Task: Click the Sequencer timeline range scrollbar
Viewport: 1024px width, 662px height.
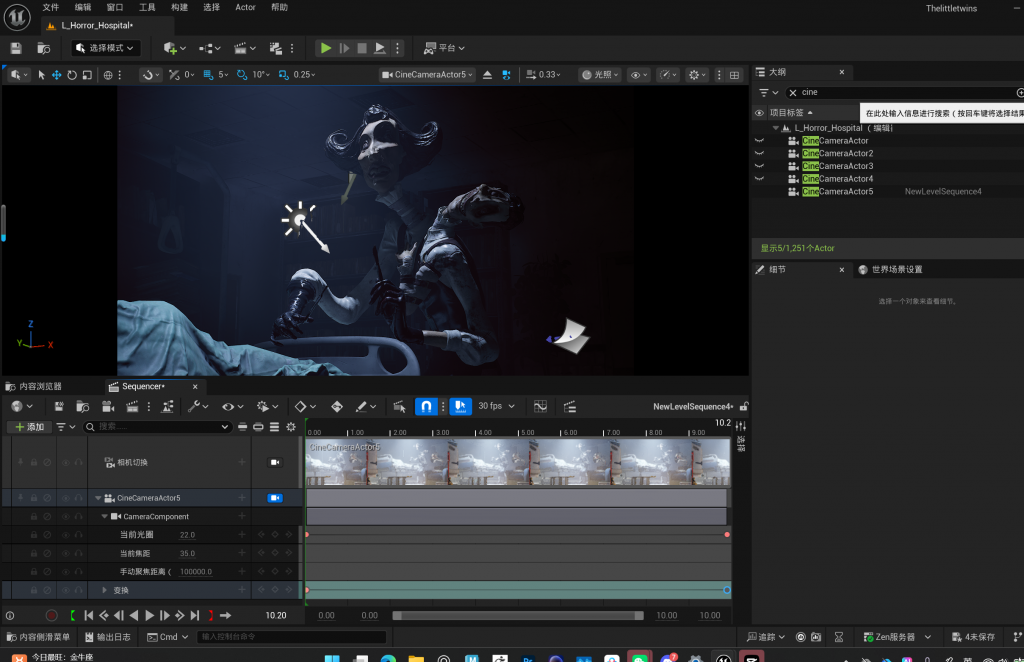Action: [x=518, y=616]
